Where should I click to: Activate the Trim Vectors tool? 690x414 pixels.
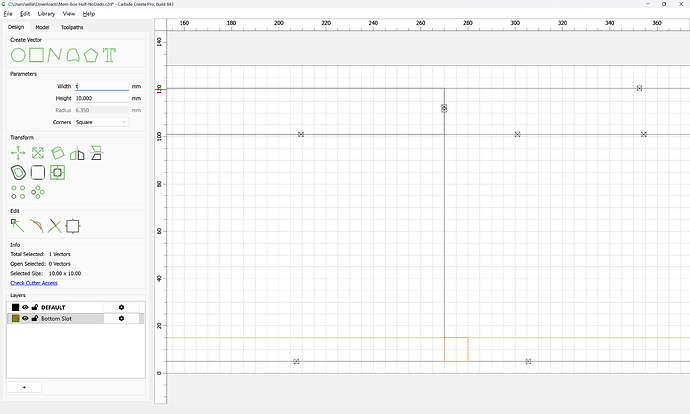click(37, 226)
